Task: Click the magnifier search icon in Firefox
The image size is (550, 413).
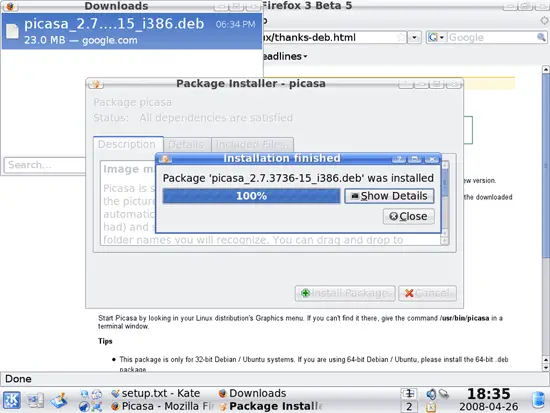Action: [541, 37]
